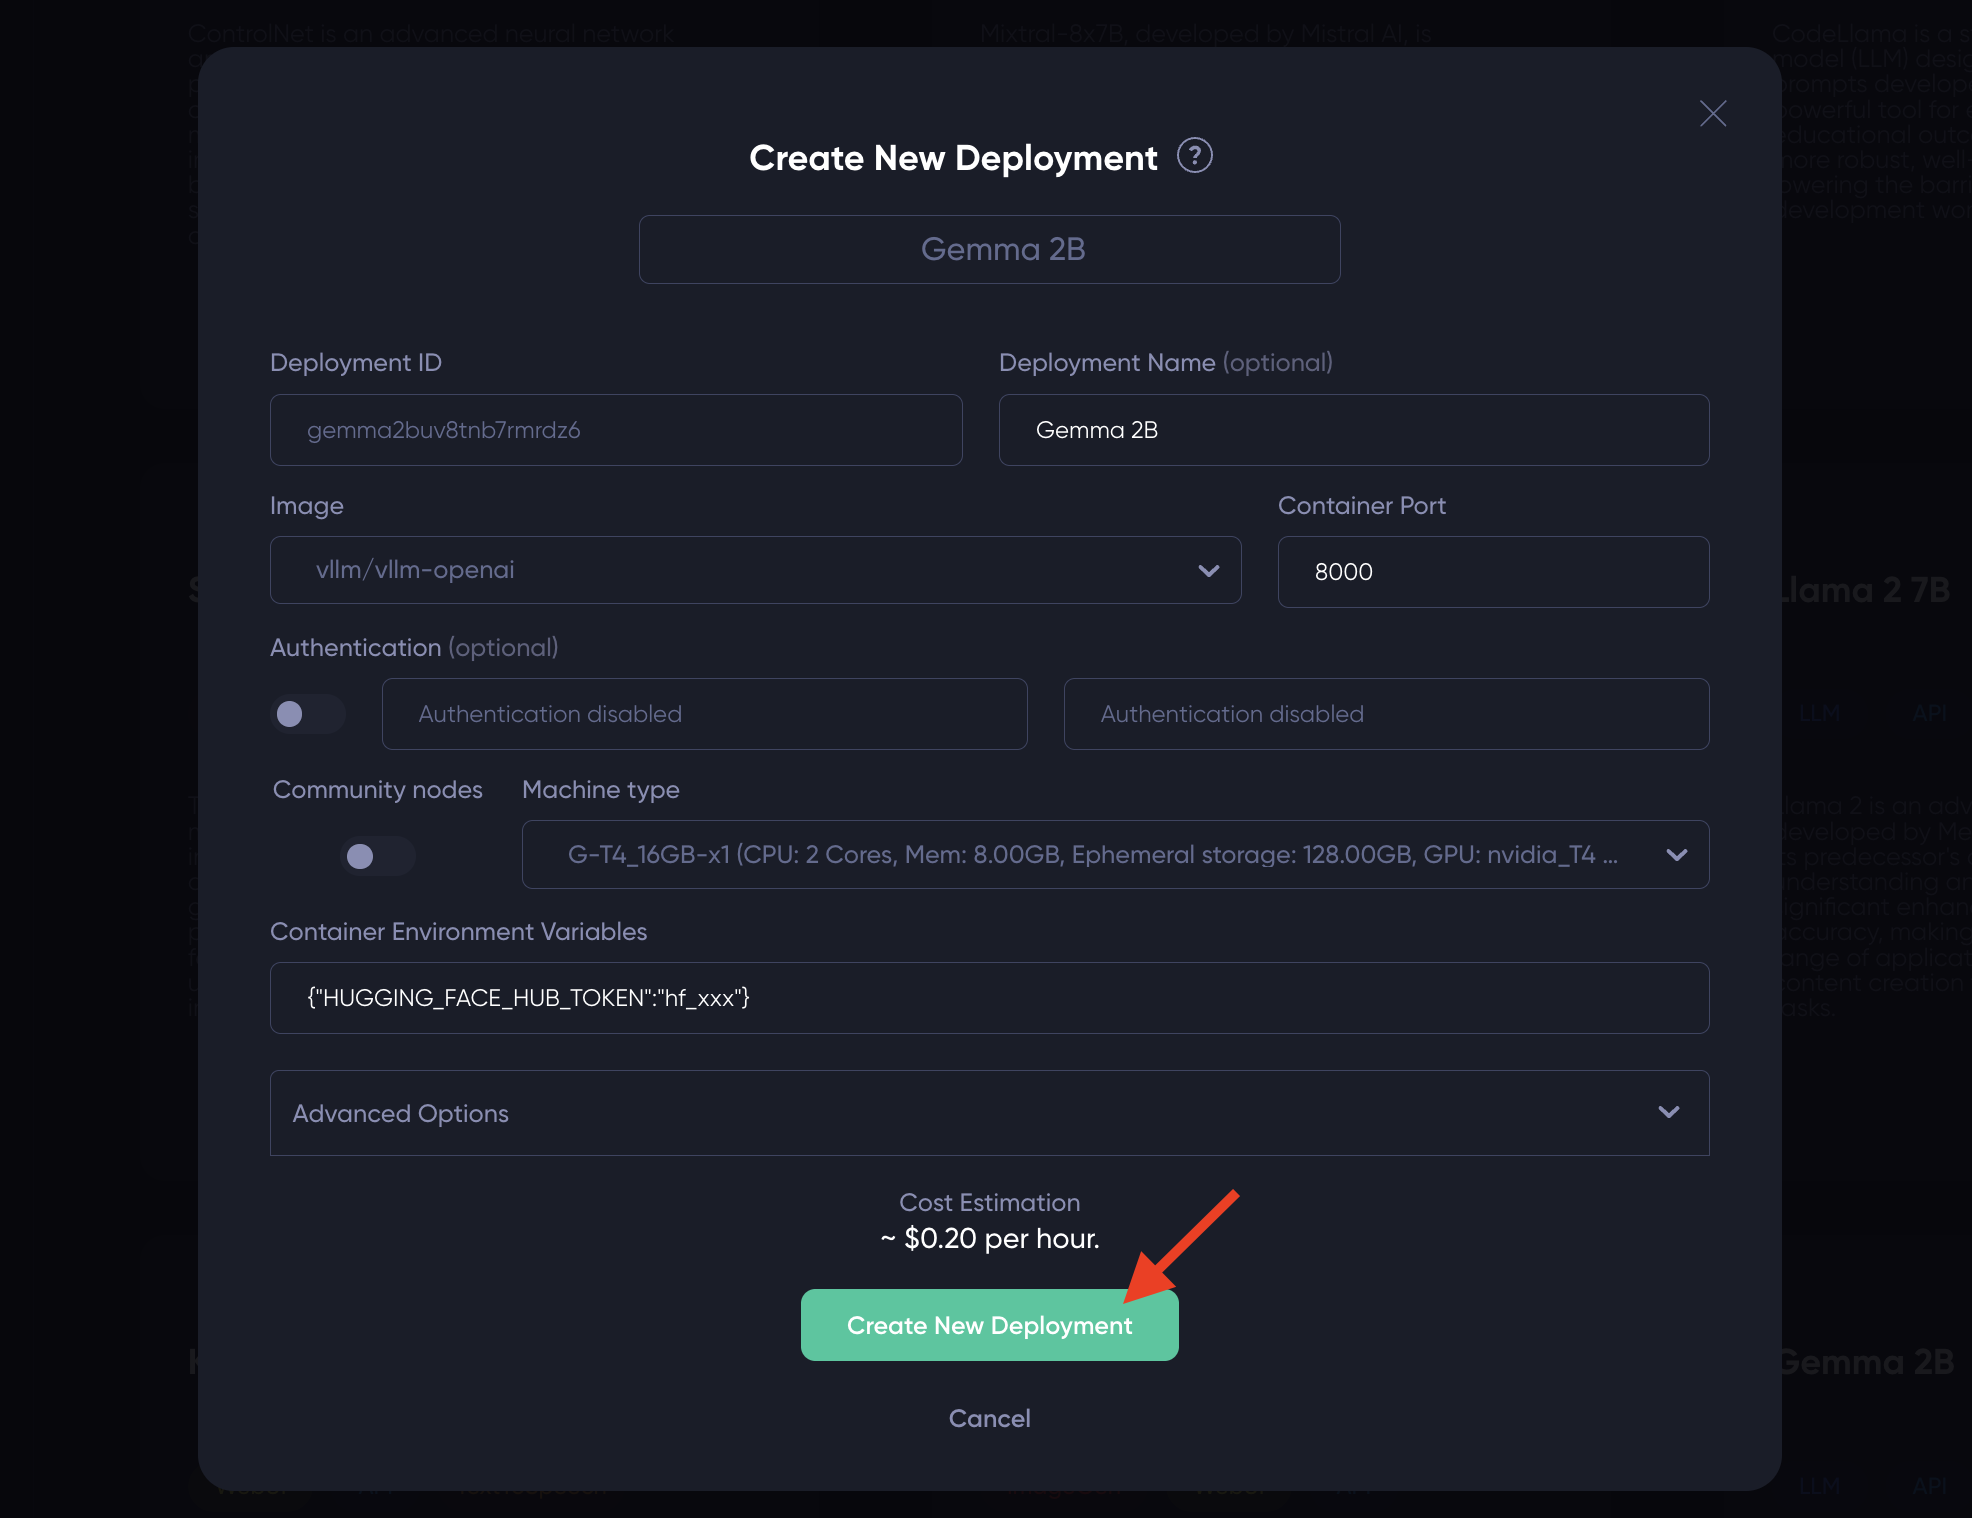Click the help question mark icon
The height and width of the screenshot is (1518, 1972).
click(x=1194, y=156)
